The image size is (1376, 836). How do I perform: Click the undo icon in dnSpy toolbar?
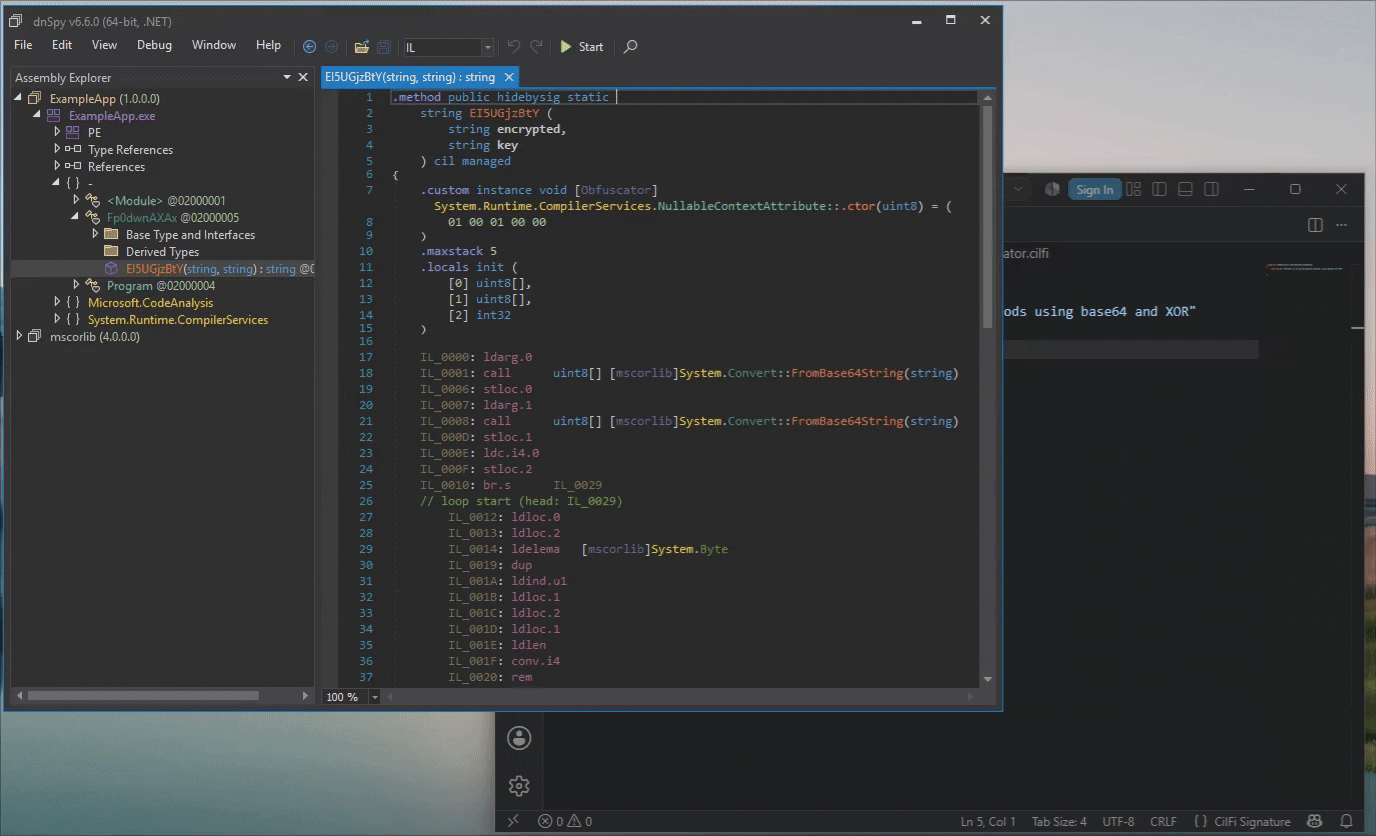pos(514,46)
